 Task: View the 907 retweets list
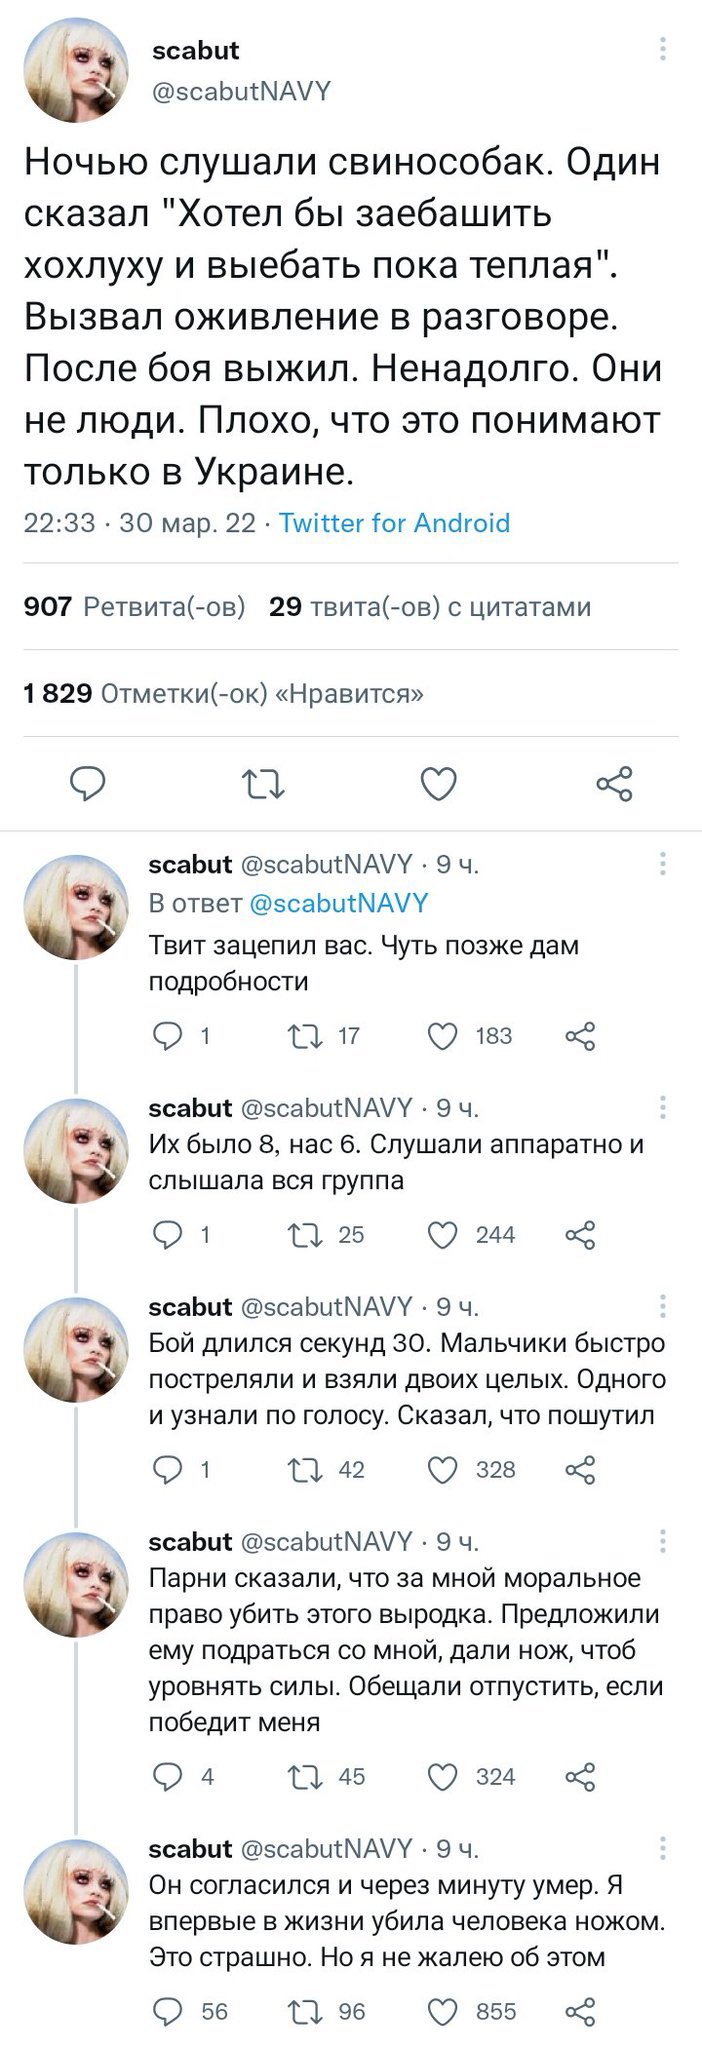pos(134,606)
